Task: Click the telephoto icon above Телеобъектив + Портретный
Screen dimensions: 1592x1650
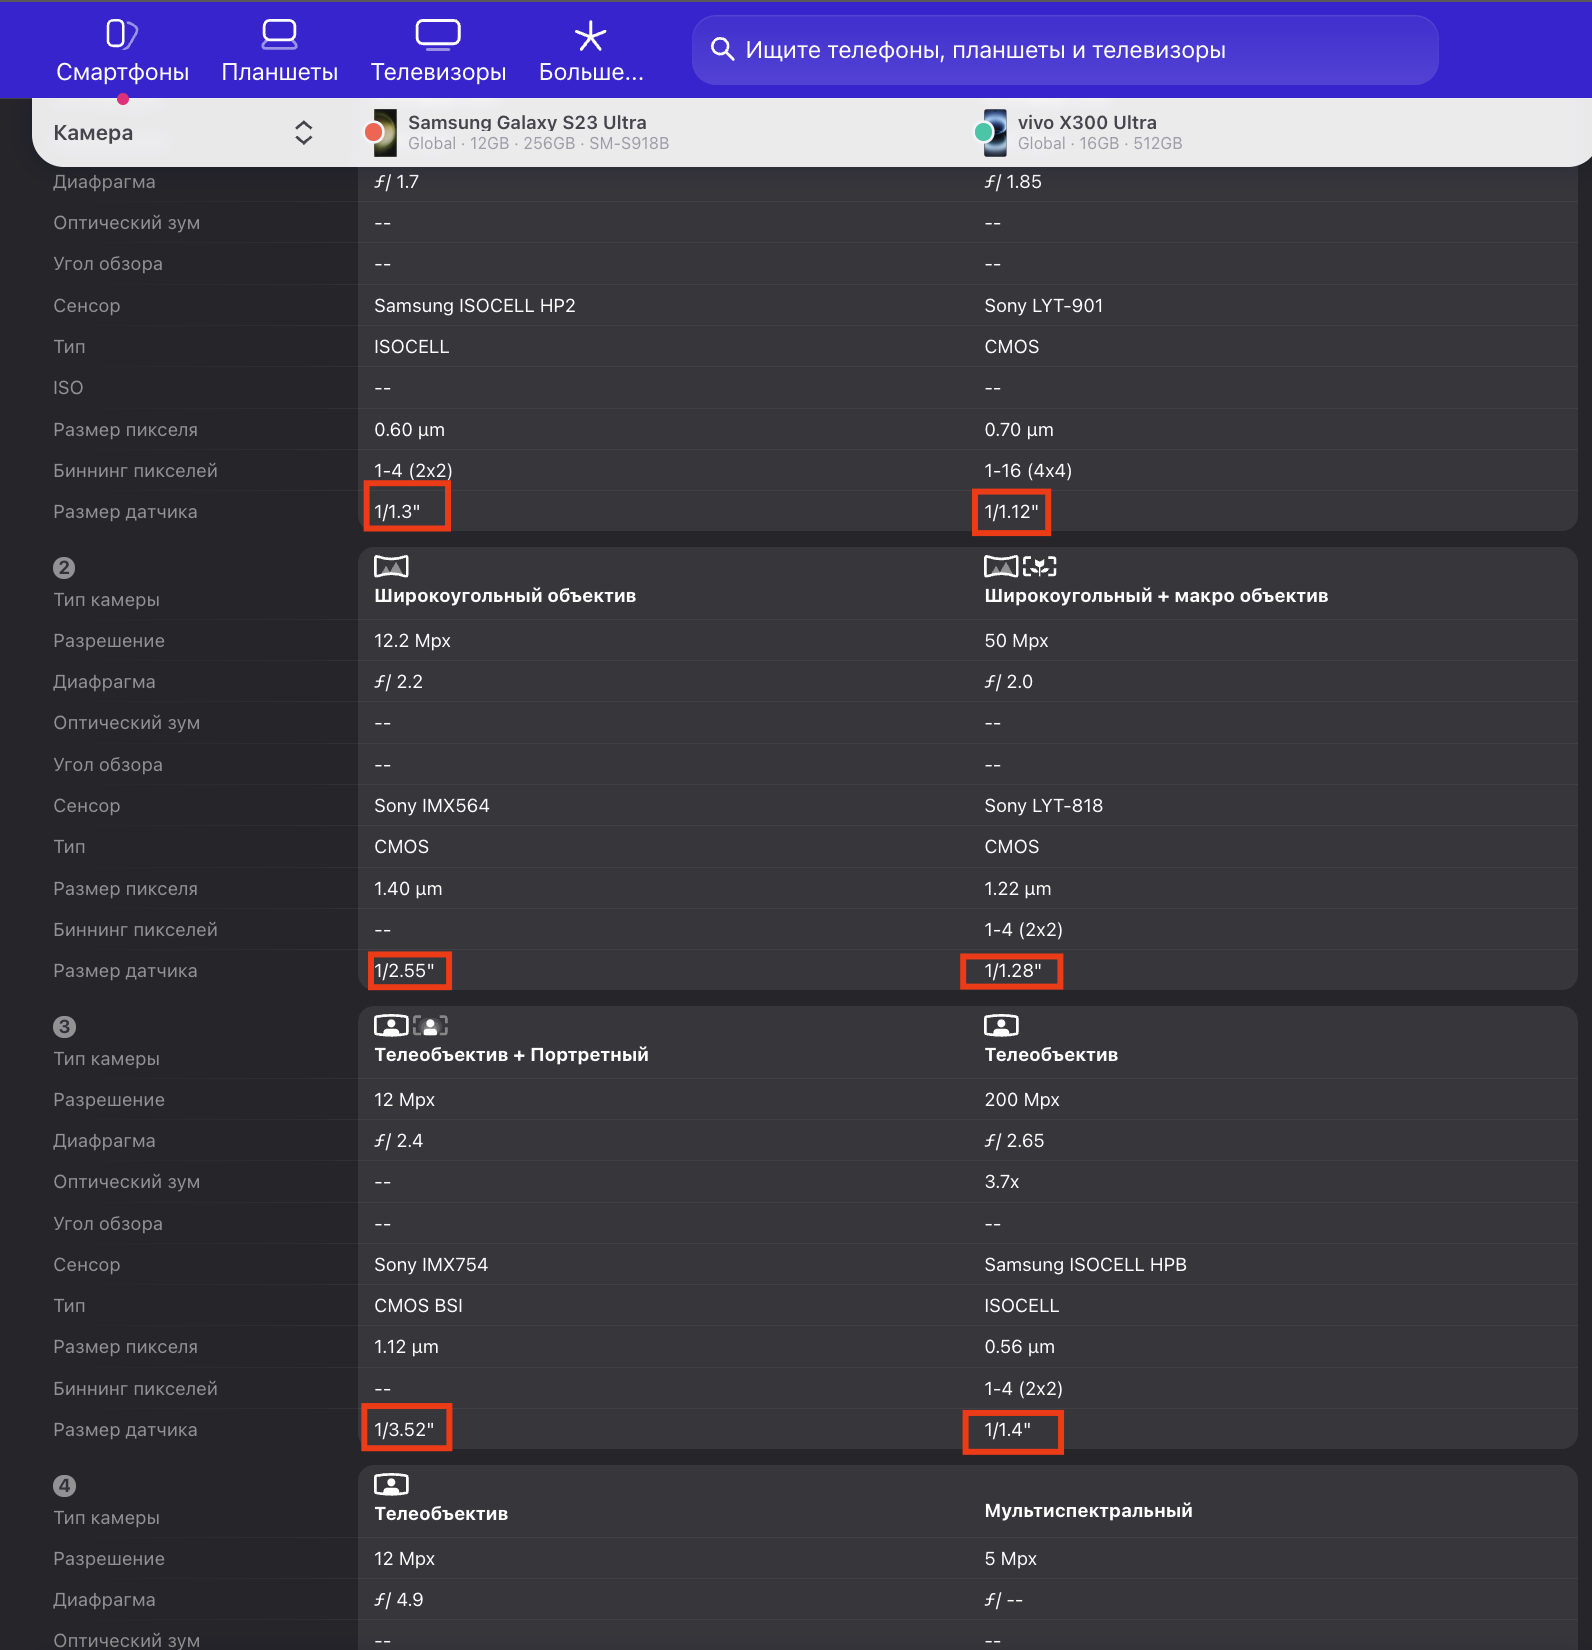Action: (x=391, y=1025)
